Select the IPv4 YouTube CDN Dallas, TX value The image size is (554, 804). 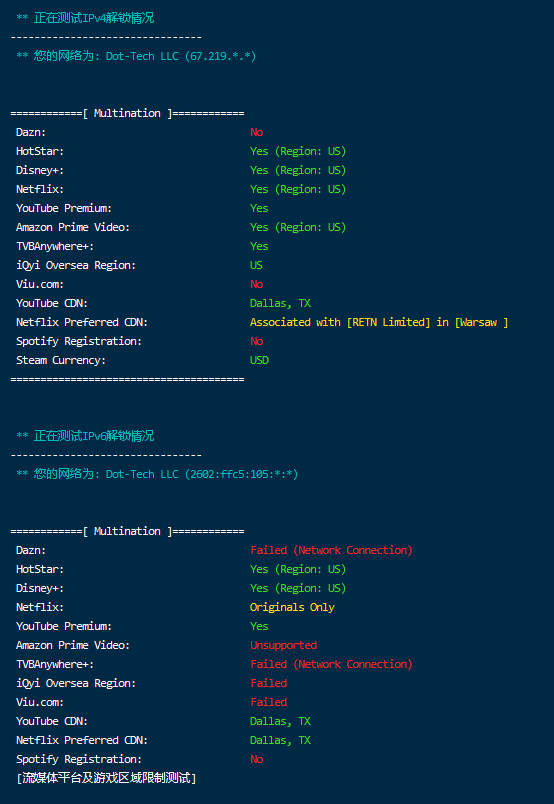[281, 303]
